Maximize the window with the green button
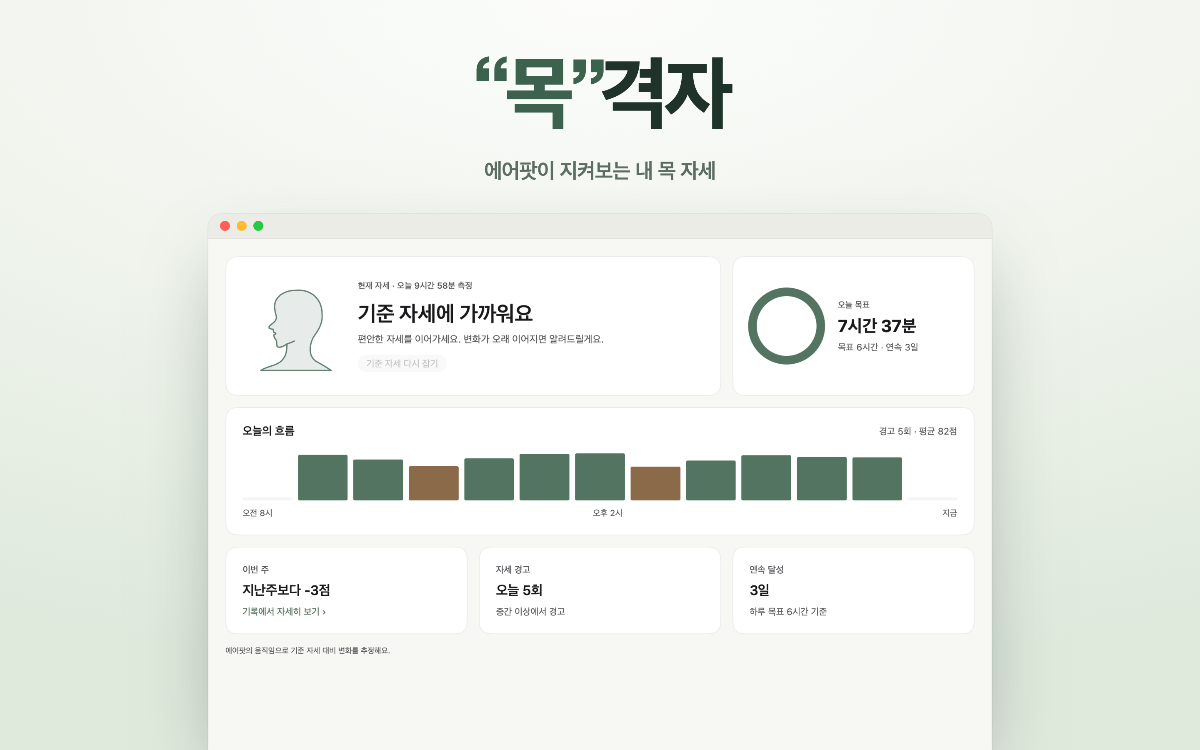Viewport: 1200px width, 750px height. pos(258,226)
